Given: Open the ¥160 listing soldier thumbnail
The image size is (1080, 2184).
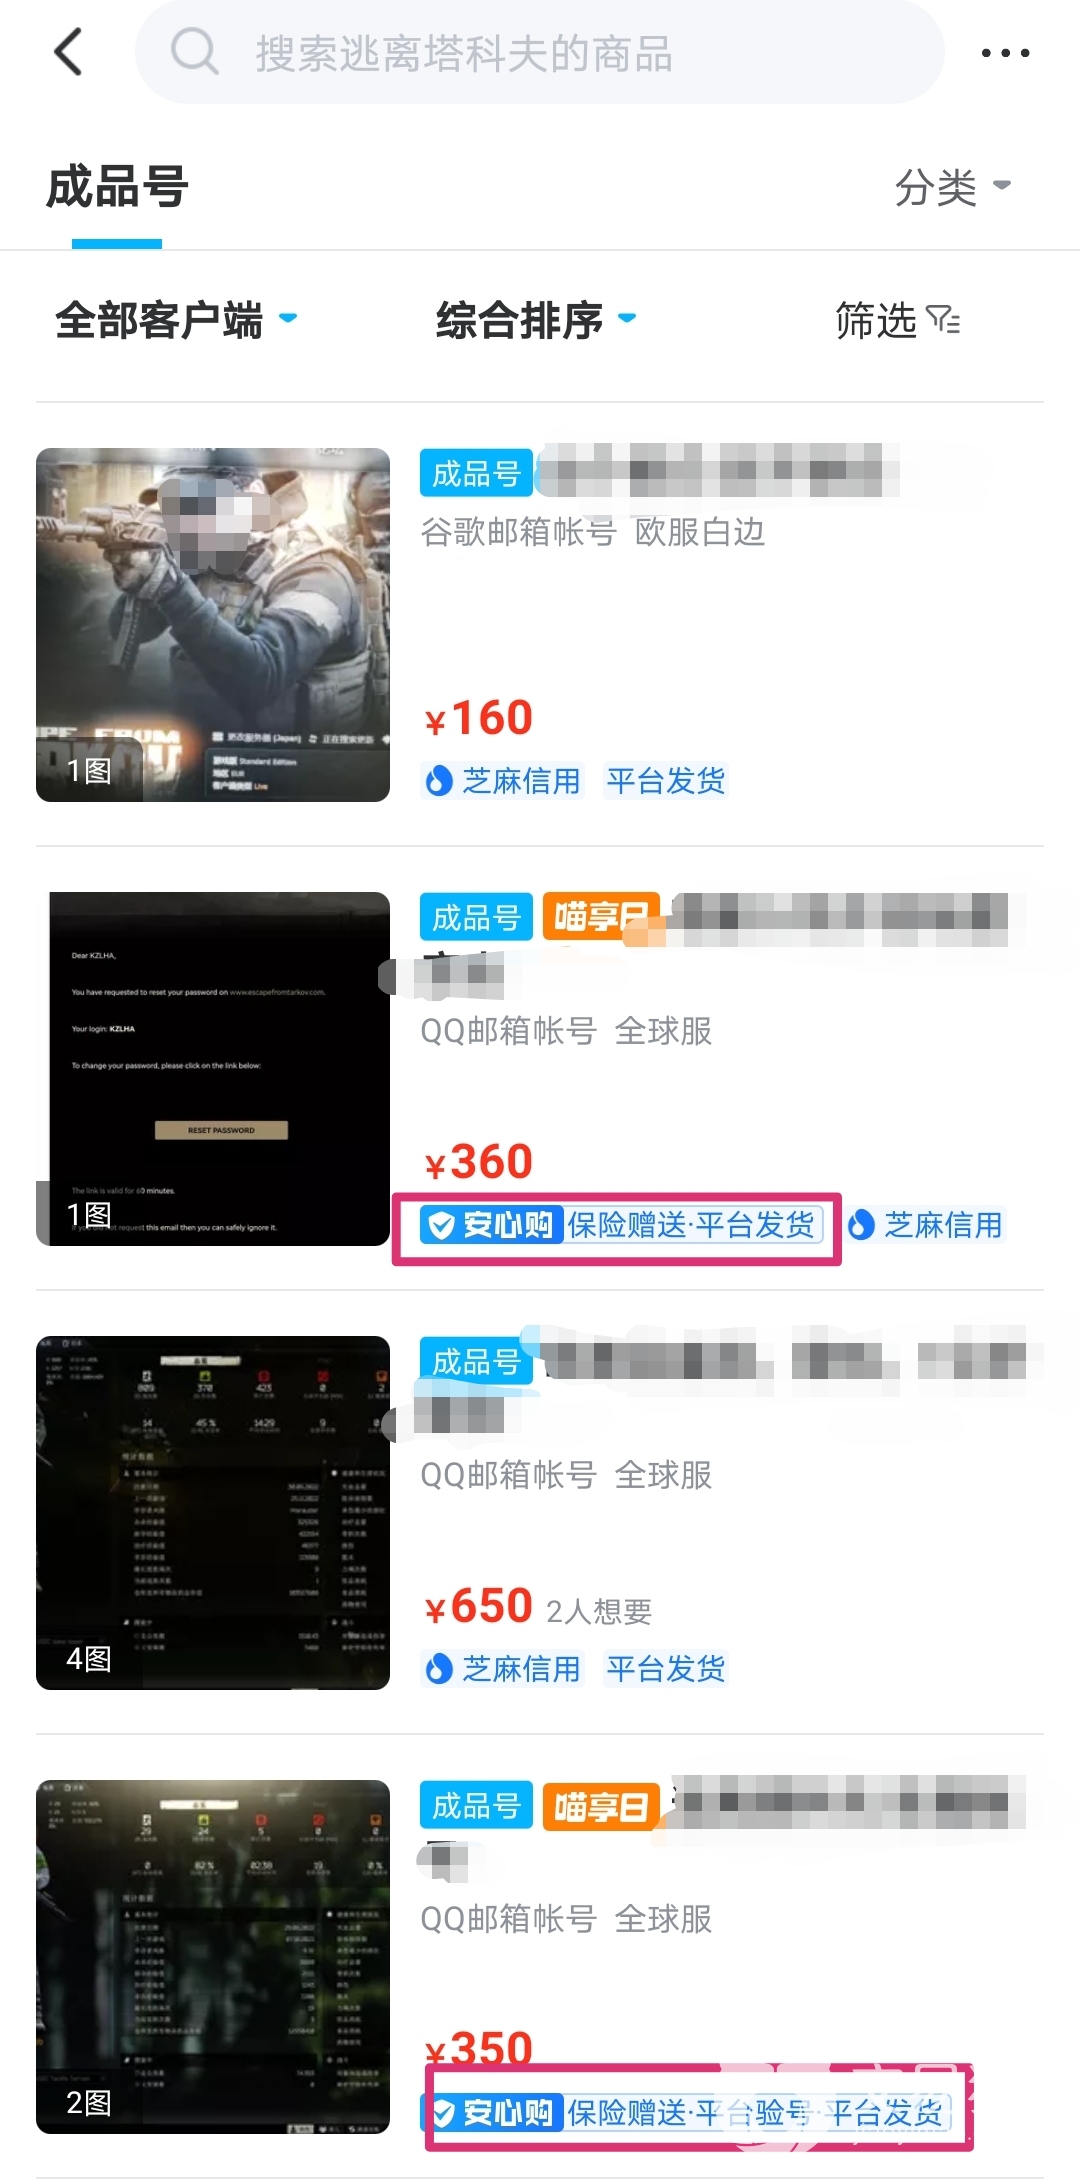Looking at the screenshot, I should coord(213,625).
